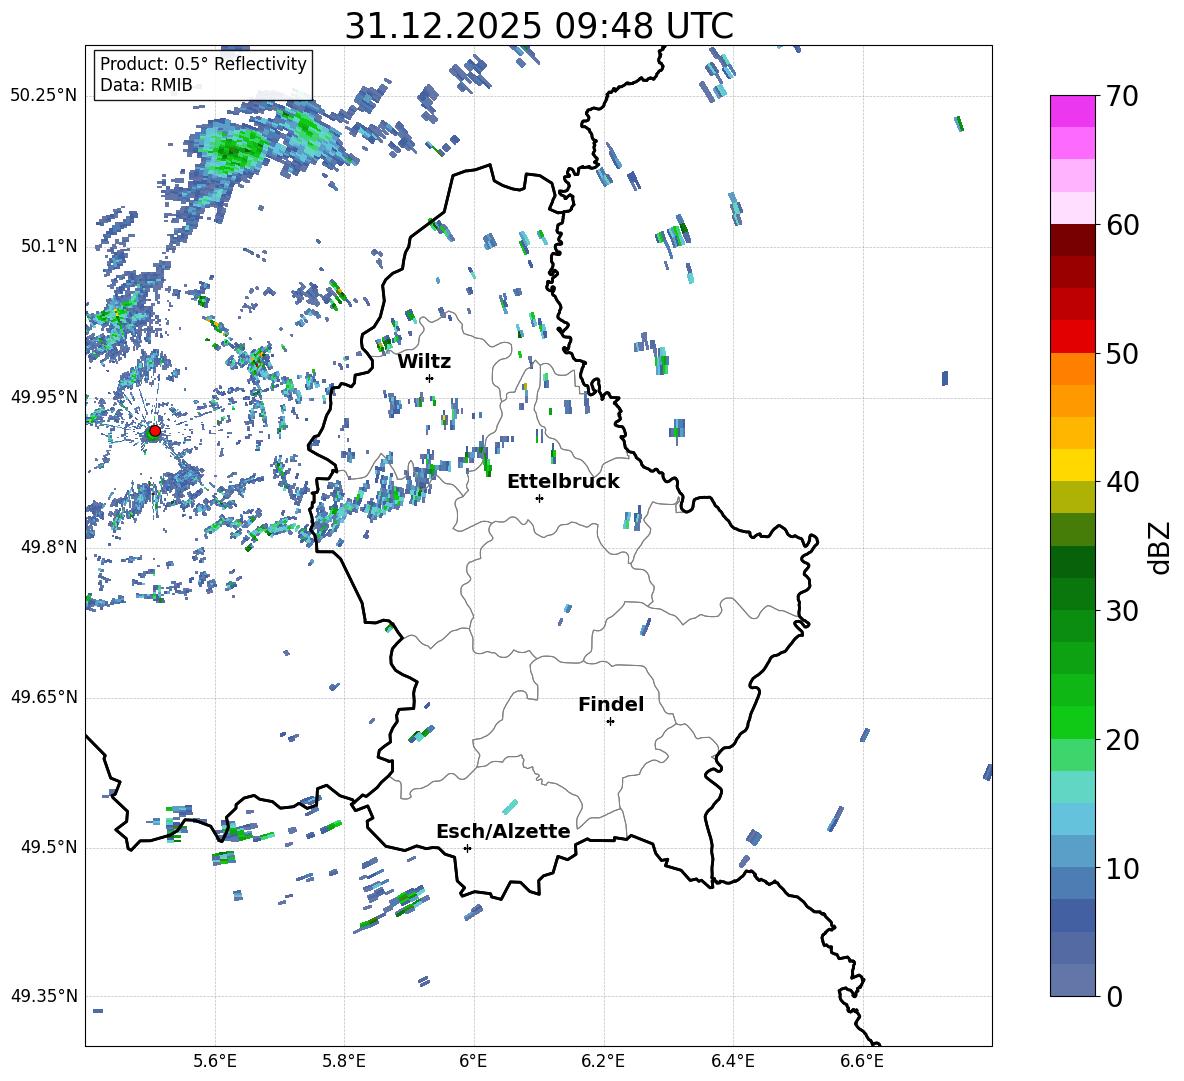
Task: Pick the bright red 50 dBZ colorbar segment
Action: (x=1073, y=337)
